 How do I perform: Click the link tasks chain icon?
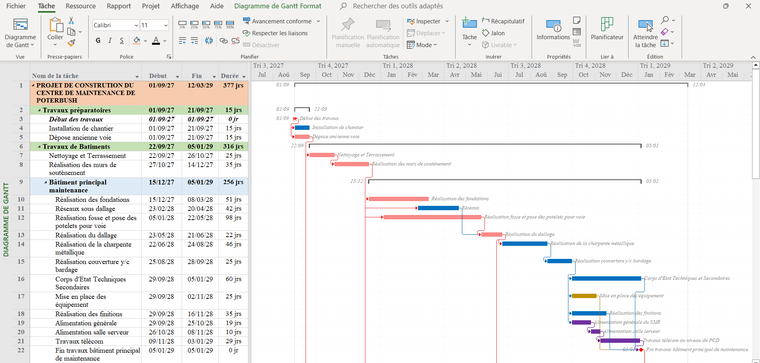click(223, 41)
